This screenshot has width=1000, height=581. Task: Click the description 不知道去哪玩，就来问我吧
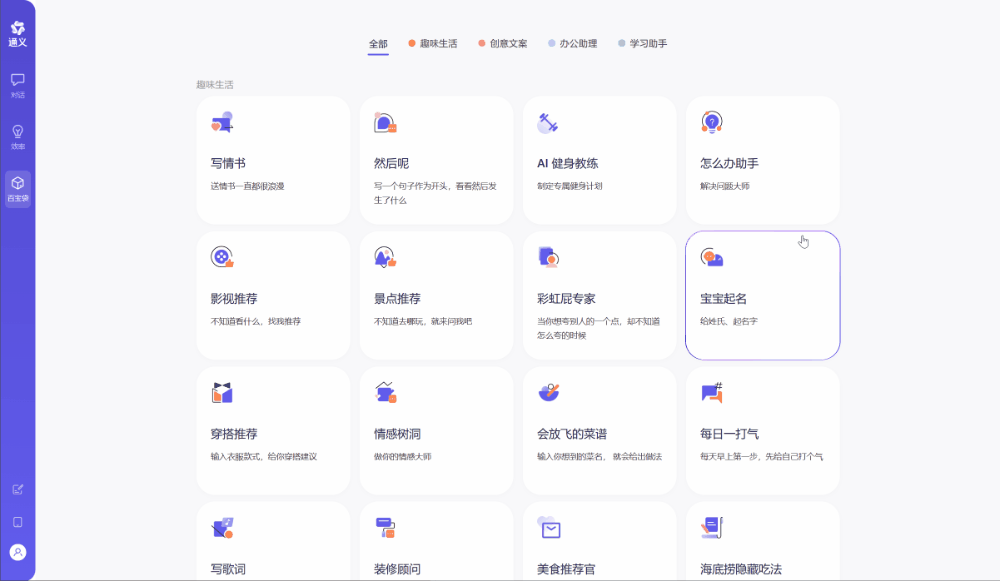(x=423, y=321)
